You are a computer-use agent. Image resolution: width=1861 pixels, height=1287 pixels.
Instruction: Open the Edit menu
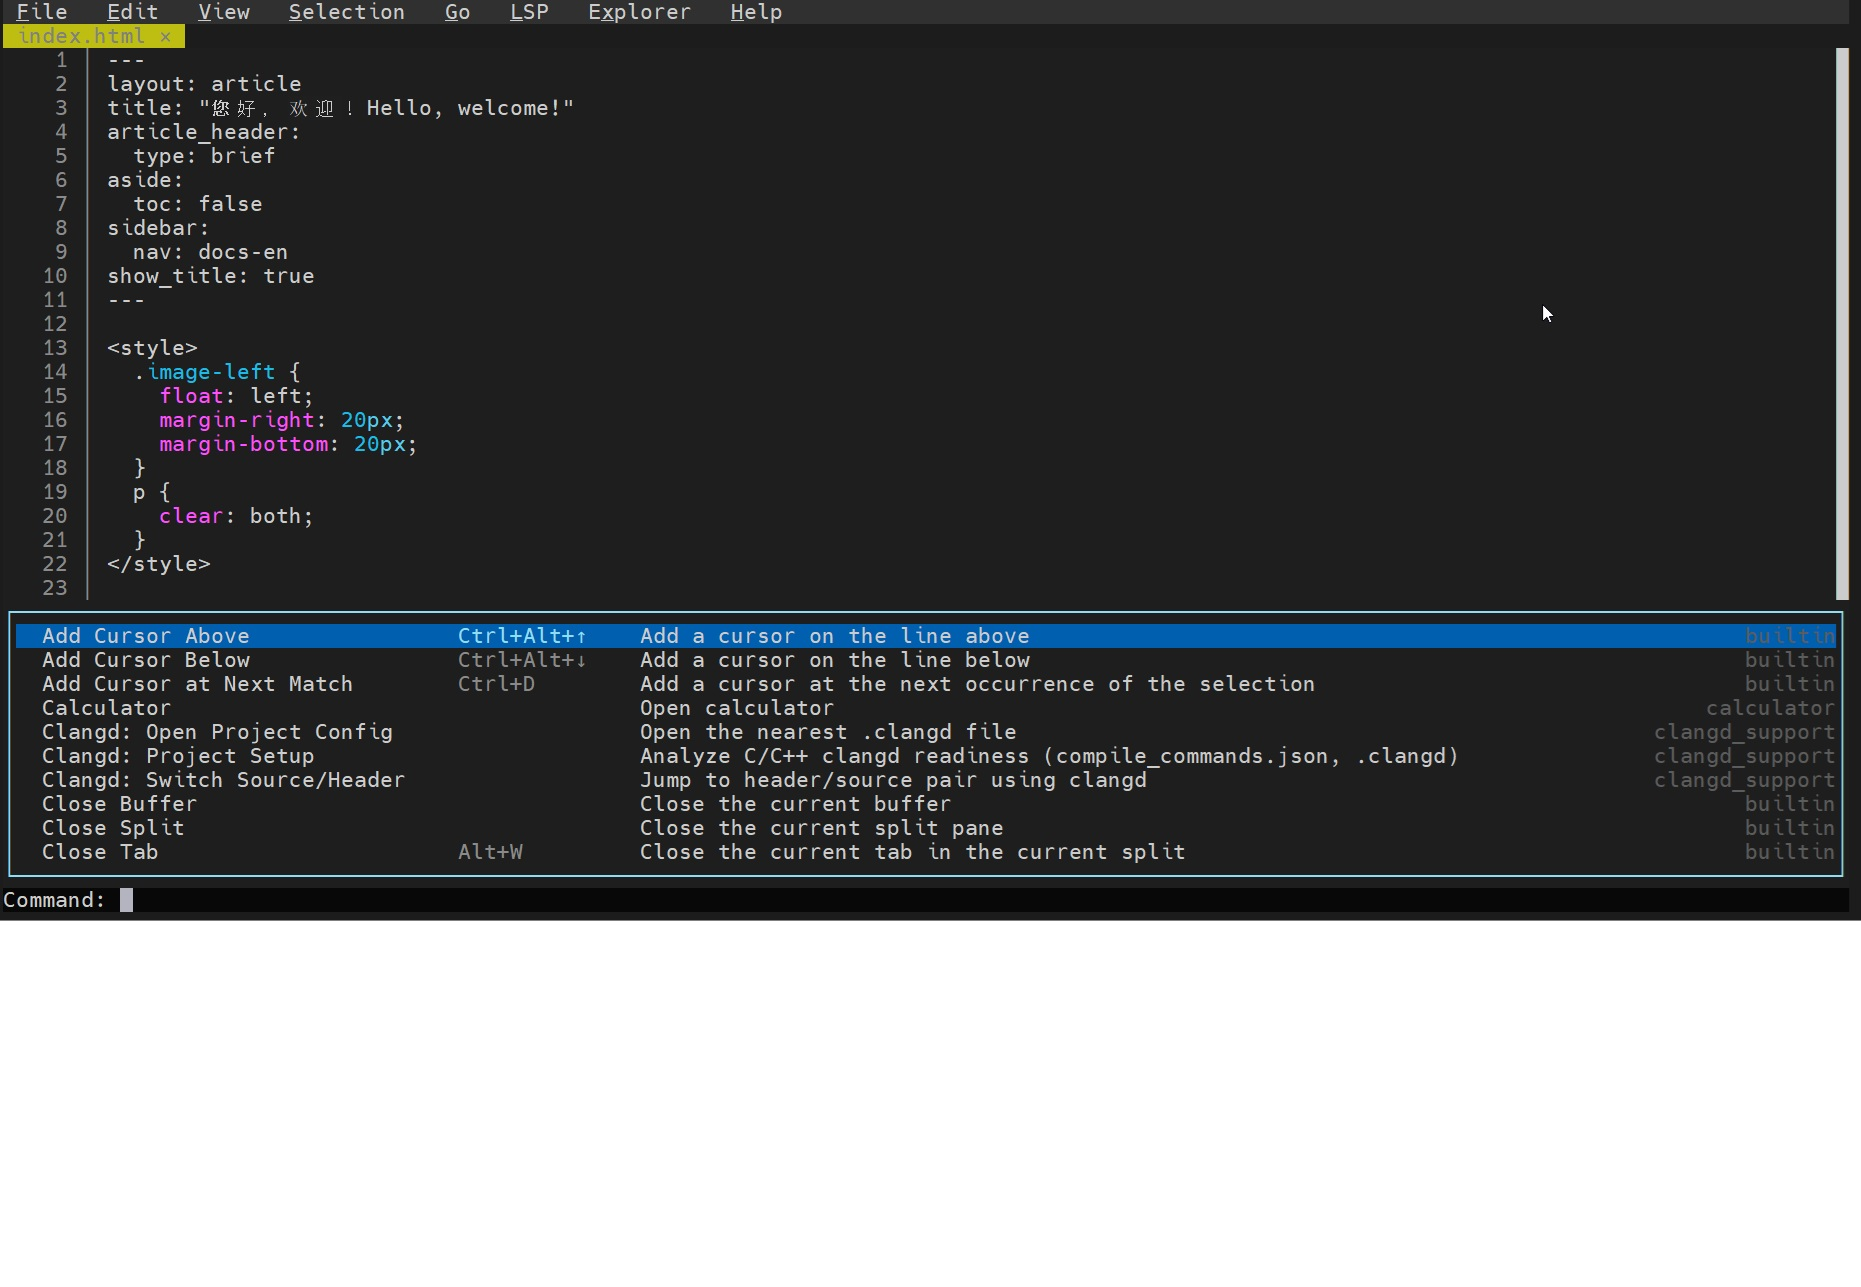coord(131,12)
